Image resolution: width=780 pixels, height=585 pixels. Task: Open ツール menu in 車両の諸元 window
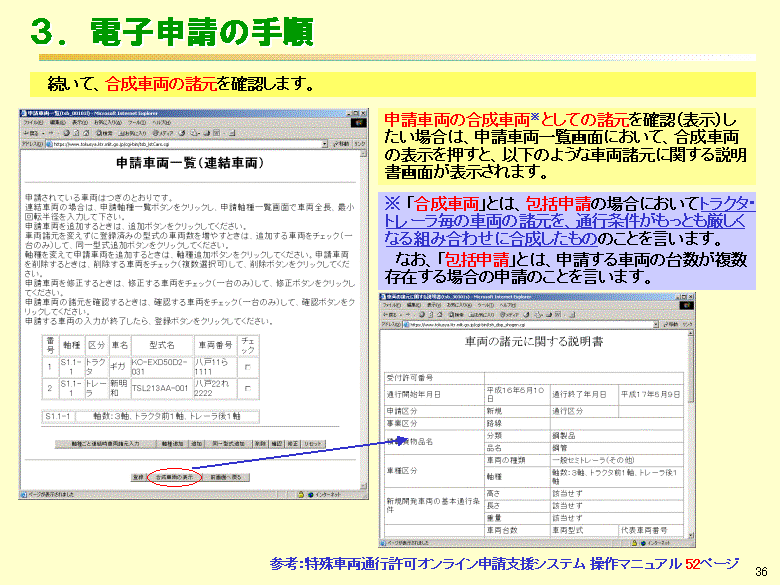click(486, 305)
